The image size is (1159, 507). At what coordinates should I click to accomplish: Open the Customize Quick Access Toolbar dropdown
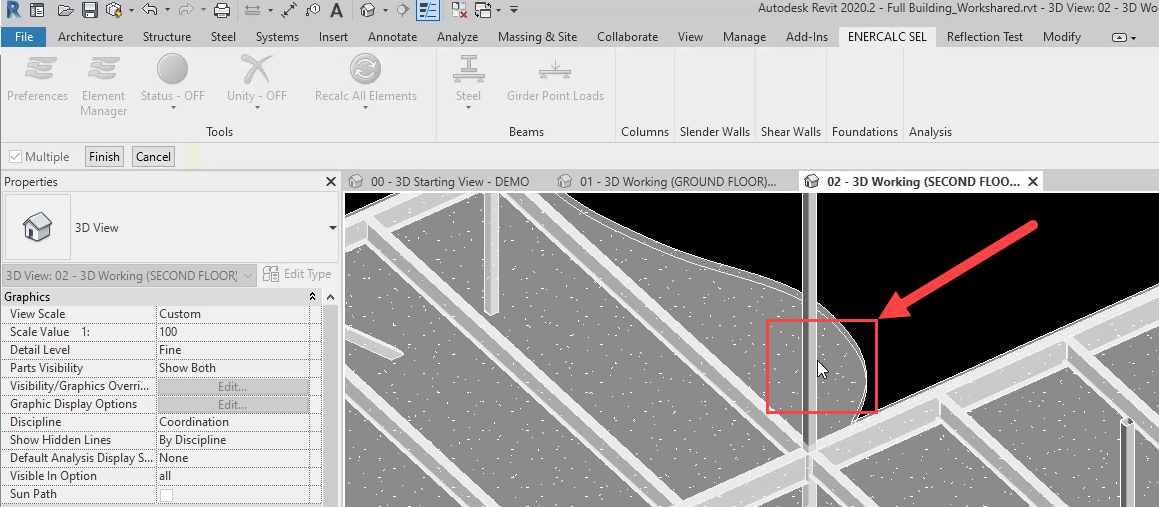[514, 10]
